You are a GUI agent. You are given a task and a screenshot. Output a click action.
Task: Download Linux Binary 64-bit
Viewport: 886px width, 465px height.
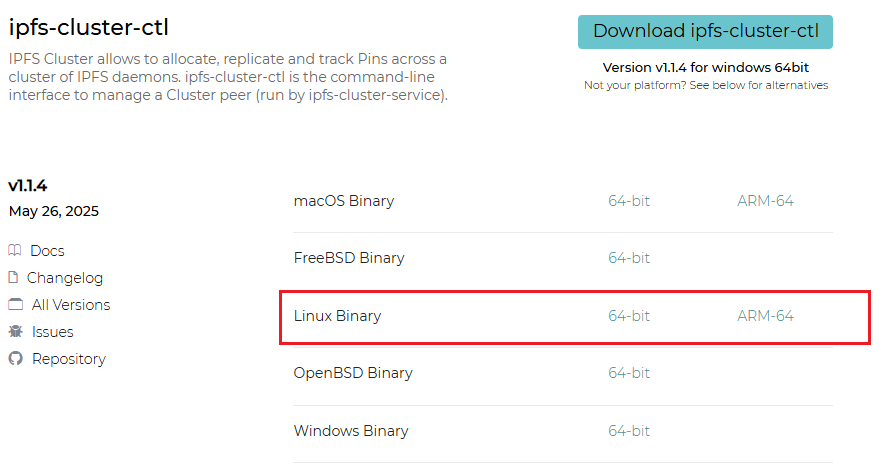[x=629, y=316]
